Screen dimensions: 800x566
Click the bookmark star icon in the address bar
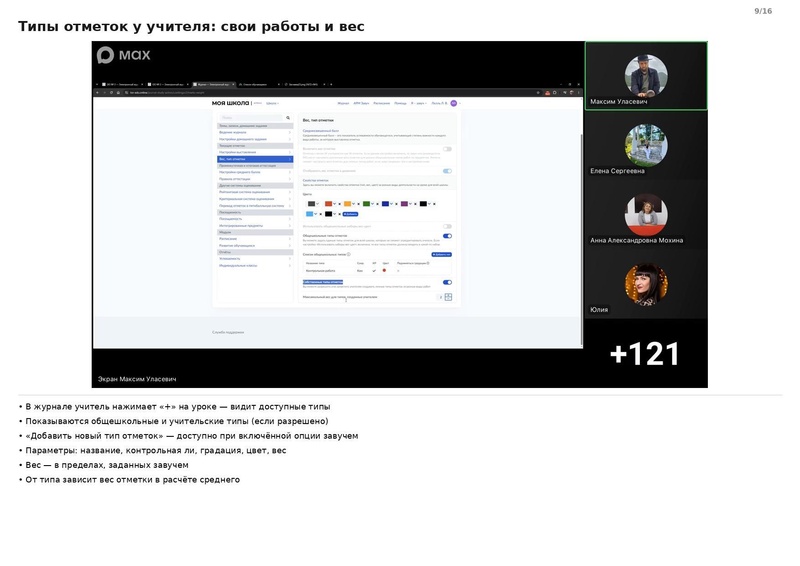point(538,93)
